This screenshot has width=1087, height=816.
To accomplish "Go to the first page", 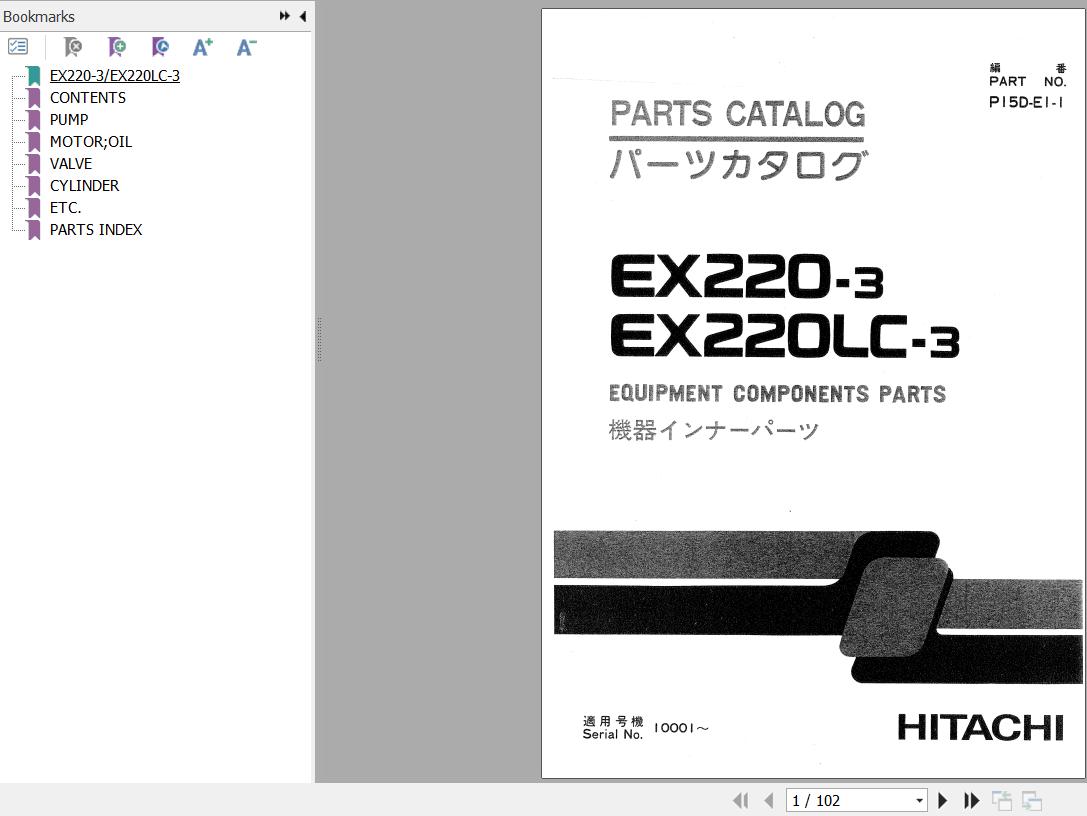I will pos(740,801).
